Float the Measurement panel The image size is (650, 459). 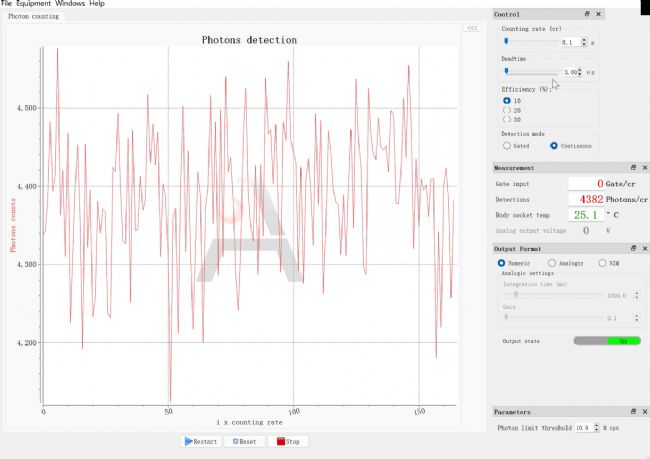(x=633, y=168)
